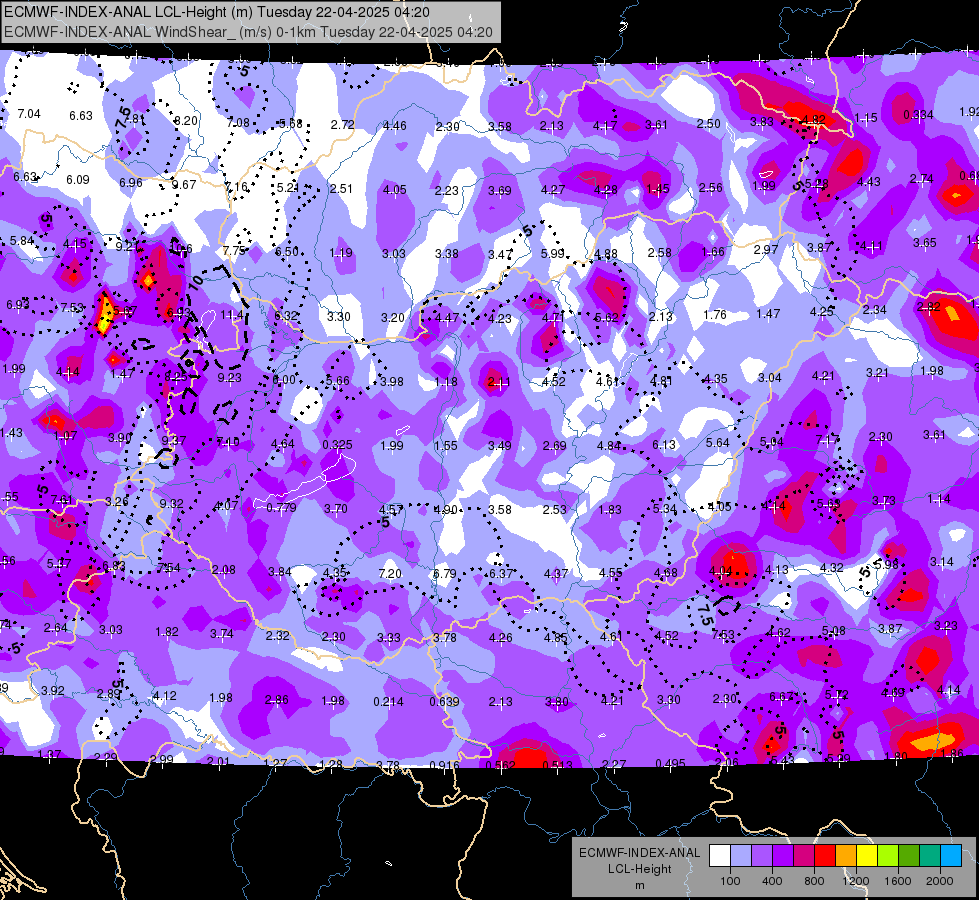Click the wind shear value '9.67'

pyautogui.click(x=184, y=185)
